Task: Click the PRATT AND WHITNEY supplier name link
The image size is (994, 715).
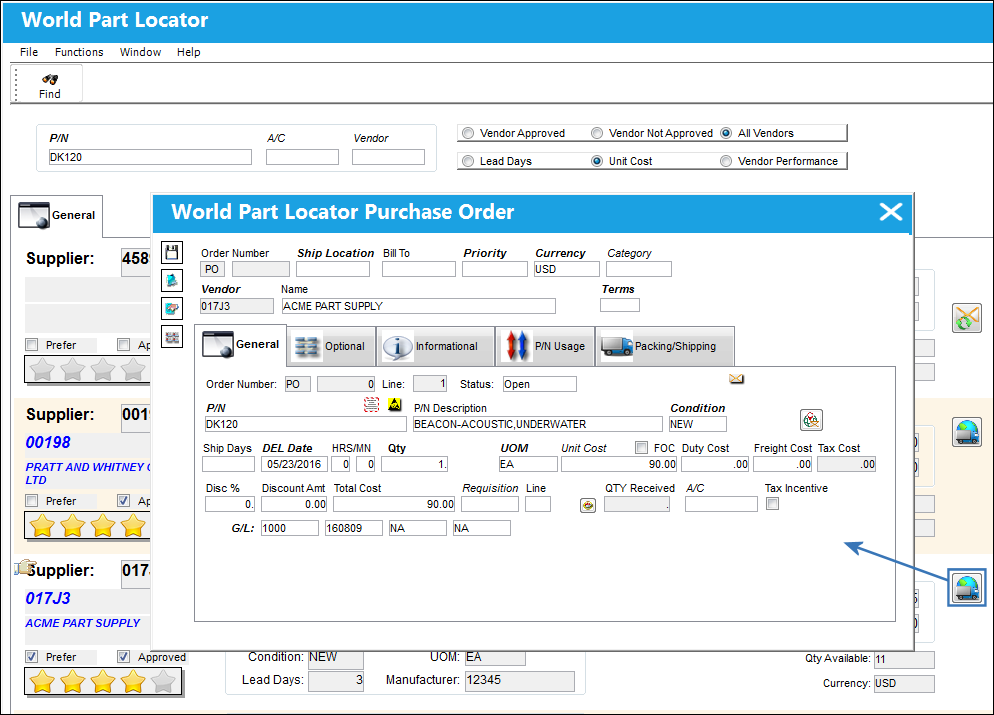Action: click(x=87, y=473)
